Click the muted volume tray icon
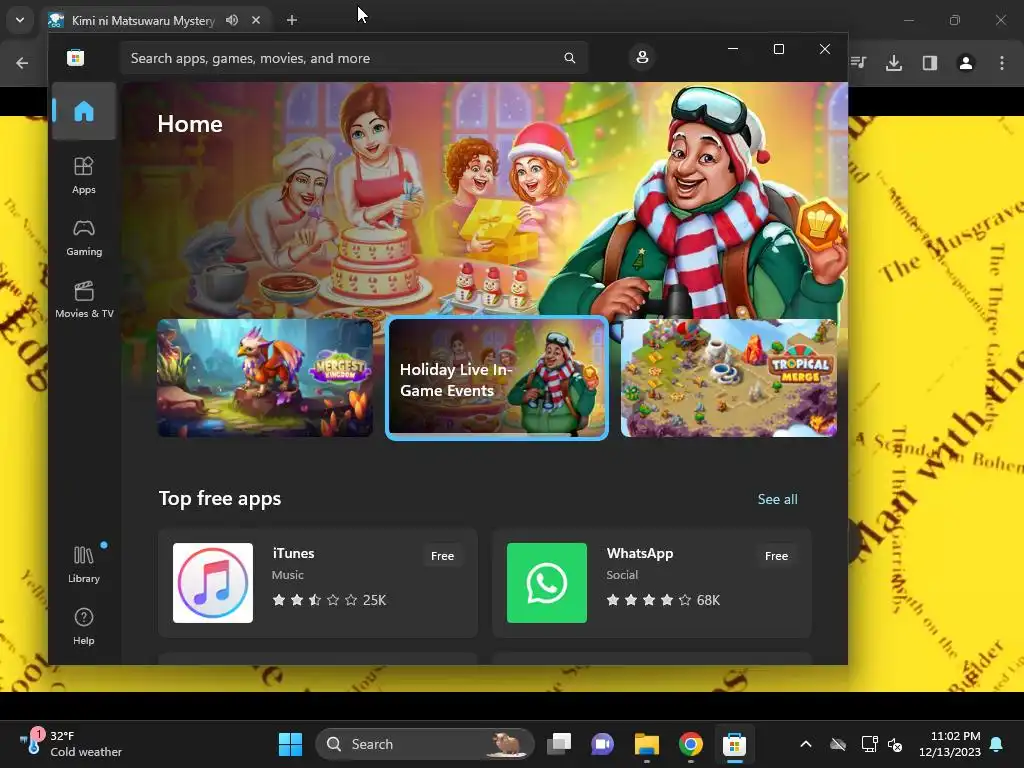 [895, 744]
